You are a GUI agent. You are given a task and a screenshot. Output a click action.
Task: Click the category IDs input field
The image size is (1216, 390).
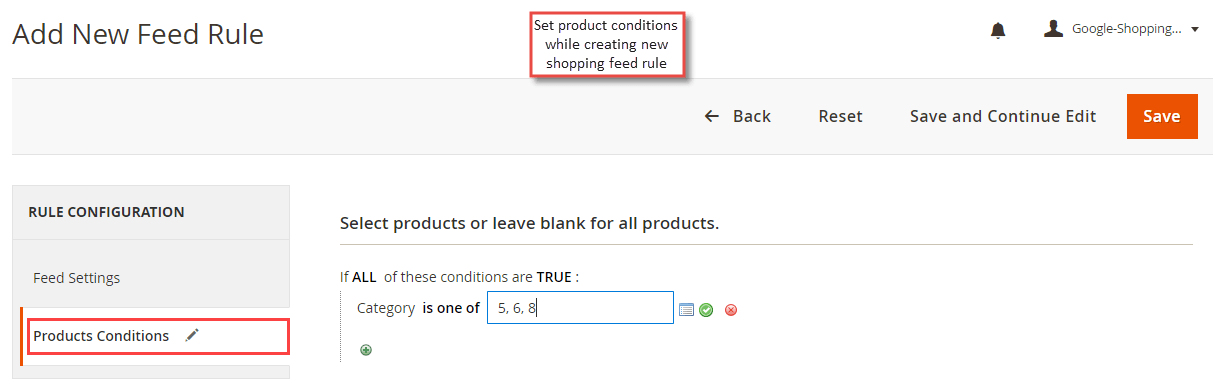580,308
